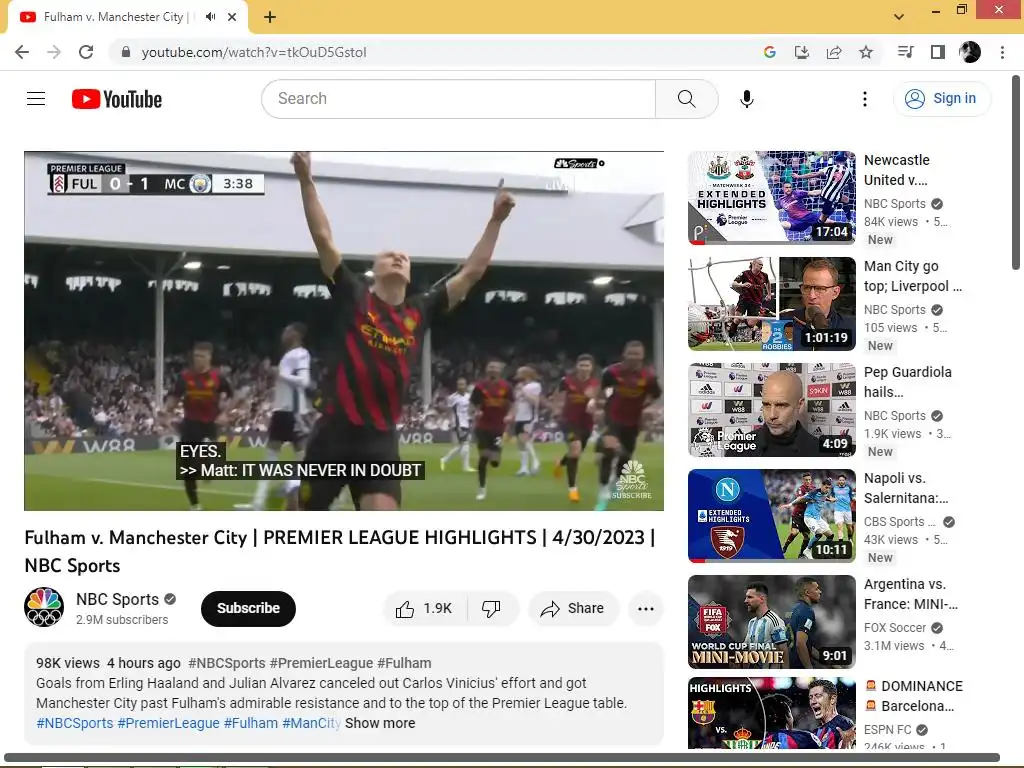Screen dimensions: 1024x768
Task: Click the 98K views text
Action: (x=68, y=663)
